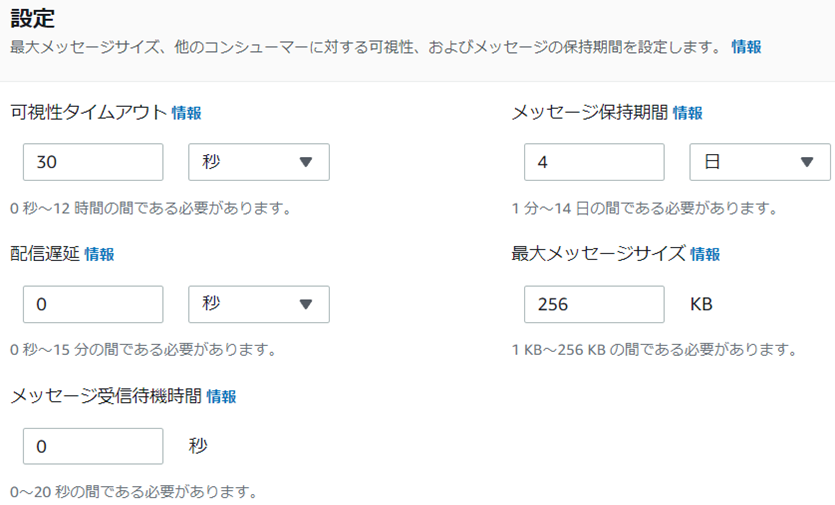Click the 設定 section heading

coord(32,18)
